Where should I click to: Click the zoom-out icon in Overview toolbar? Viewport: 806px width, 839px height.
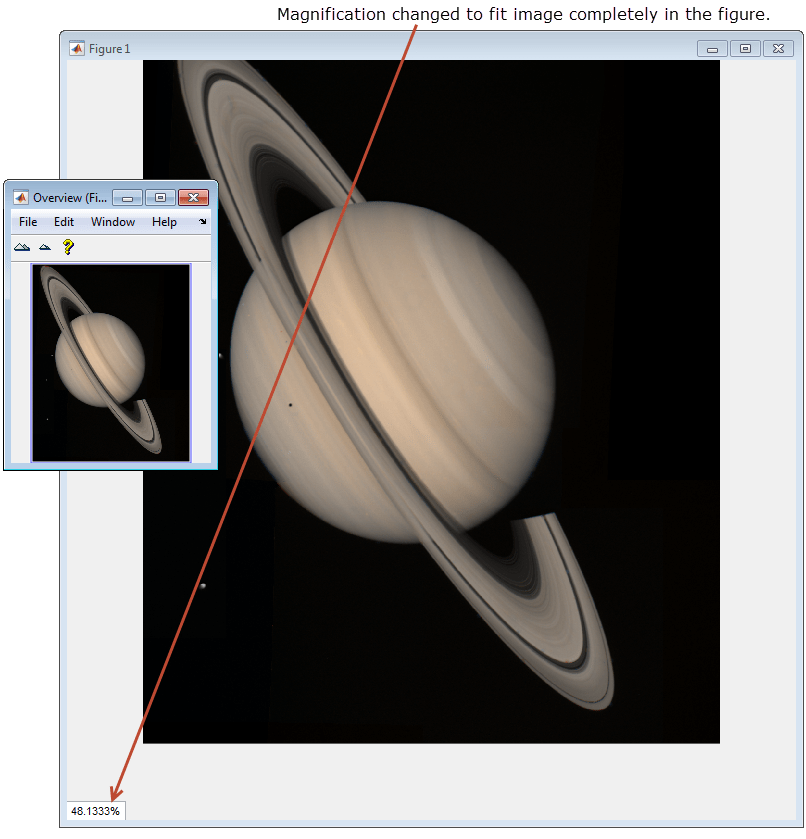(x=45, y=247)
